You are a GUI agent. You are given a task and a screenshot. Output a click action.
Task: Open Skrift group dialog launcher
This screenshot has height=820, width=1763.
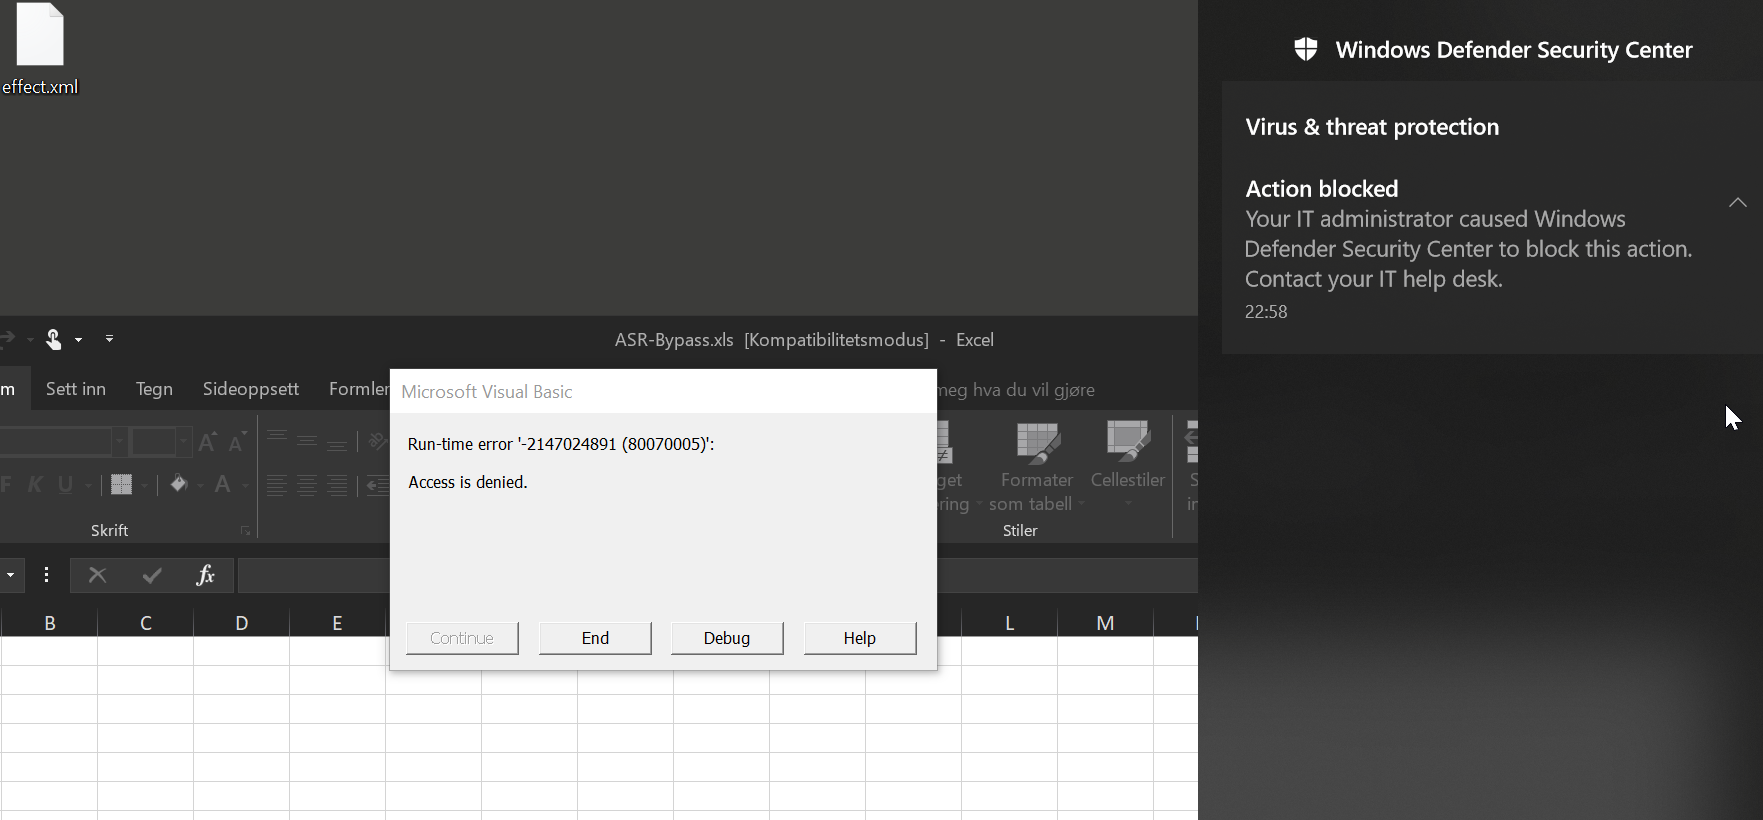point(245,531)
